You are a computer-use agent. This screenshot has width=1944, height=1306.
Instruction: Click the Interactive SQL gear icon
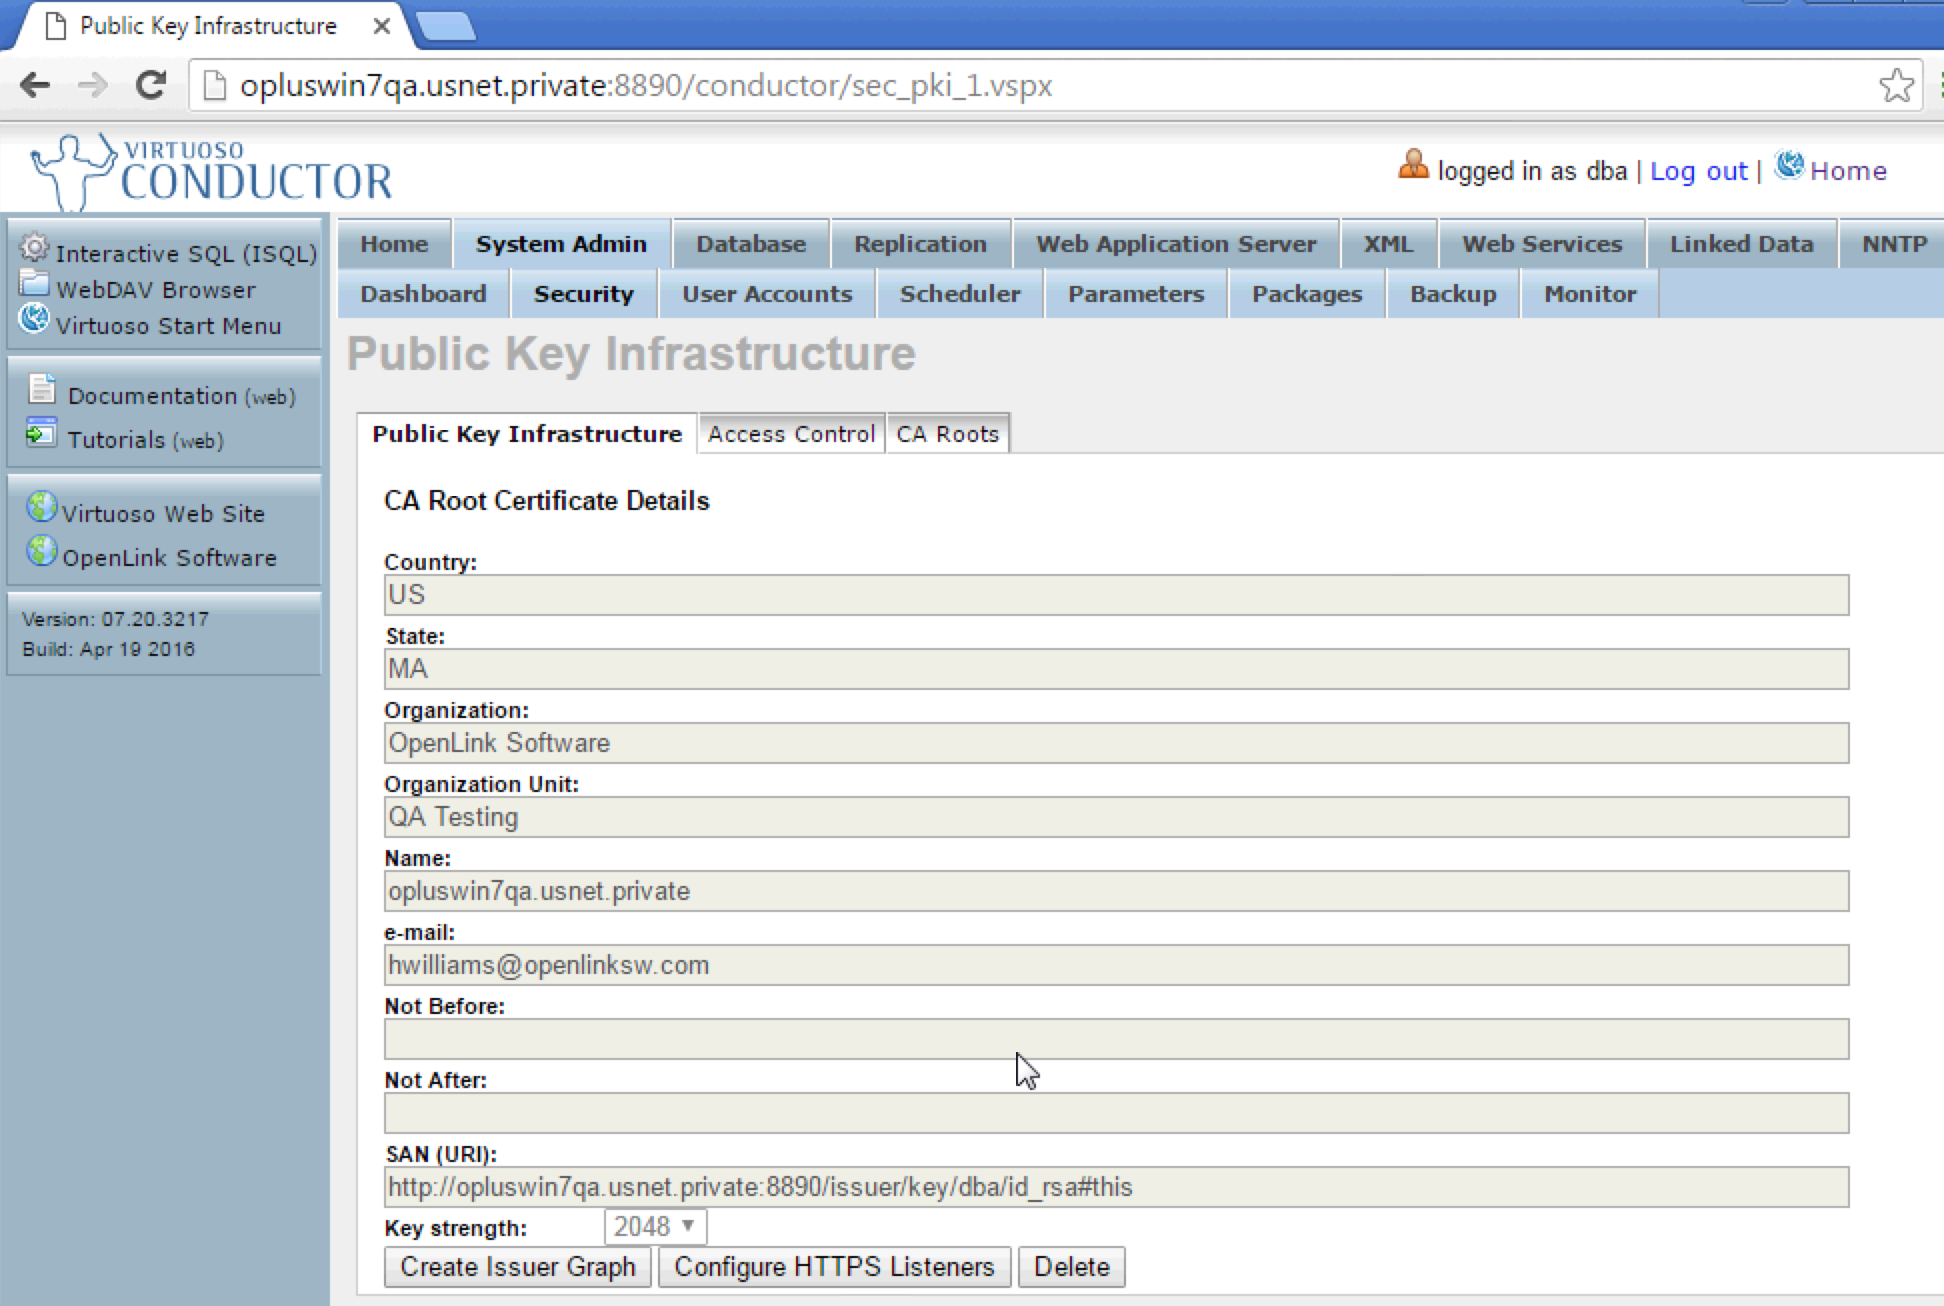click(x=34, y=247)
